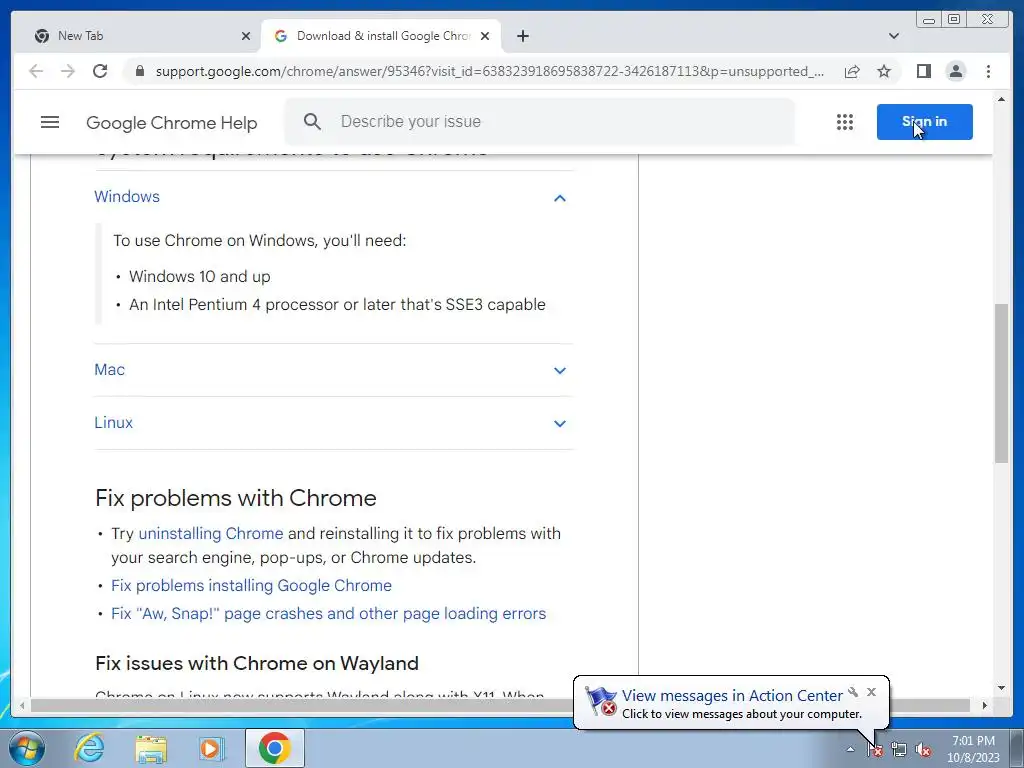
Task: Click the vertical scrollbar thumb
Action: pos(1002,383)
